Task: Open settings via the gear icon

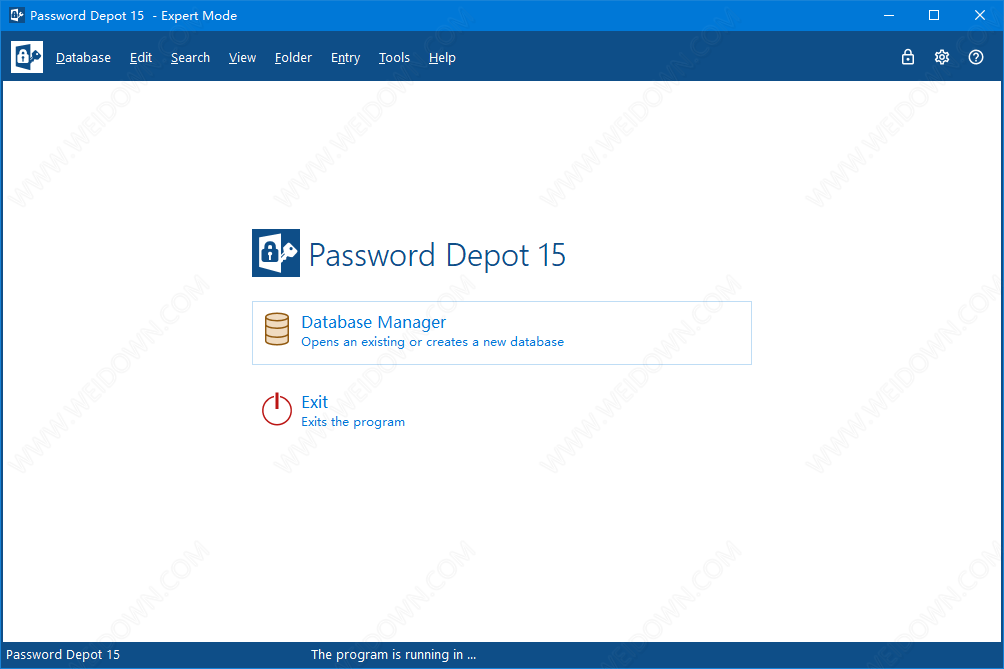Action: (941, 57)
